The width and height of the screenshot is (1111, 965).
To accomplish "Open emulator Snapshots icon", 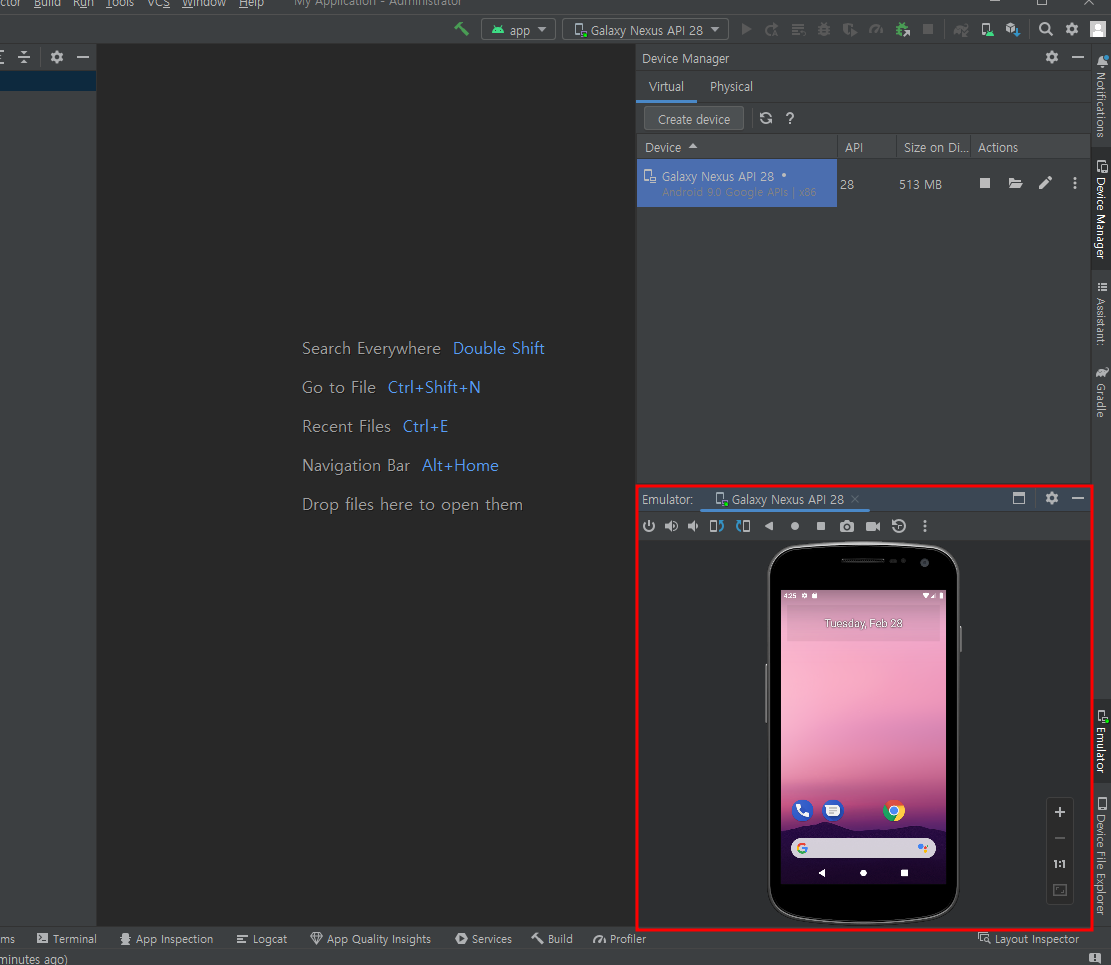I will [898, 526].
